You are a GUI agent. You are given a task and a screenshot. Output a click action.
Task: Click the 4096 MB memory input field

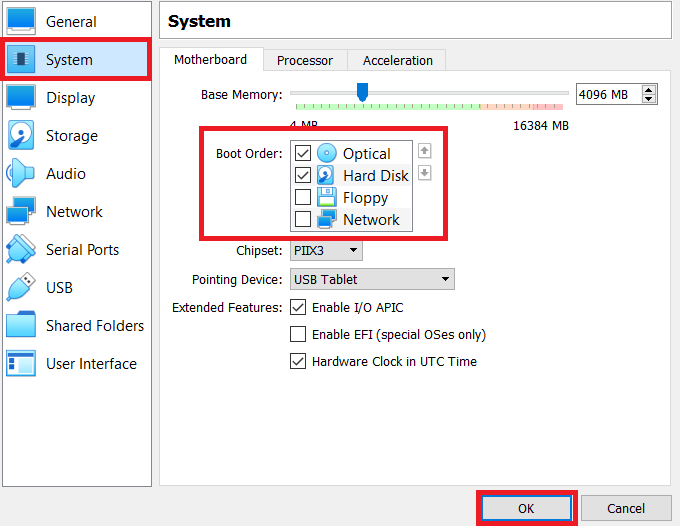pyautogui.click(x=609, y=94)
